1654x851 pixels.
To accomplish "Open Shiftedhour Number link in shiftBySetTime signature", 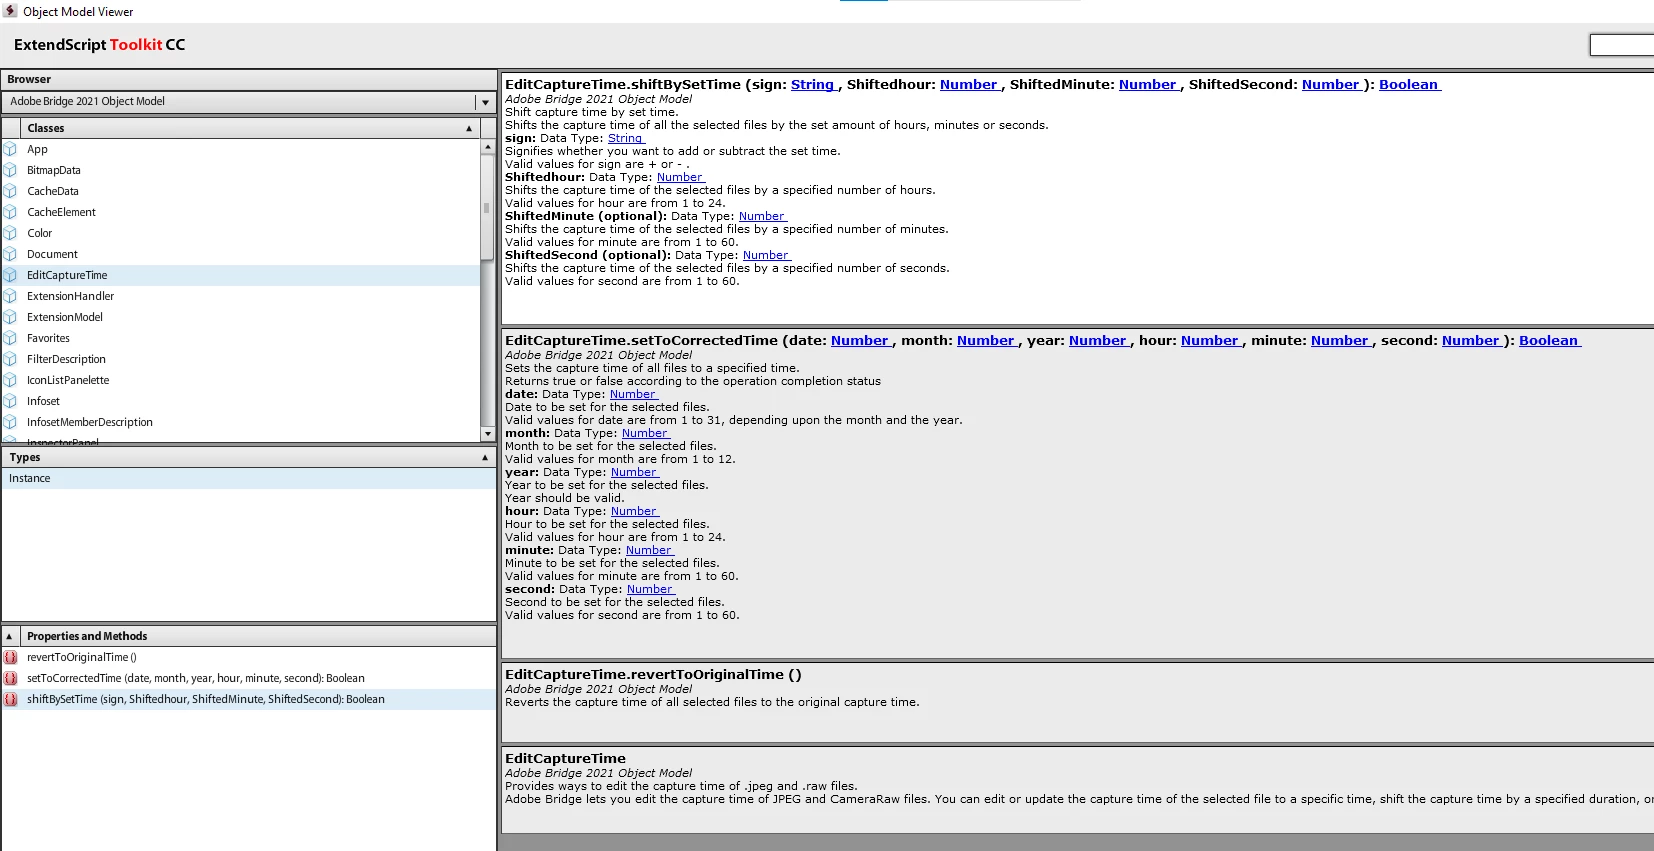I will click(x=969, y=85).
